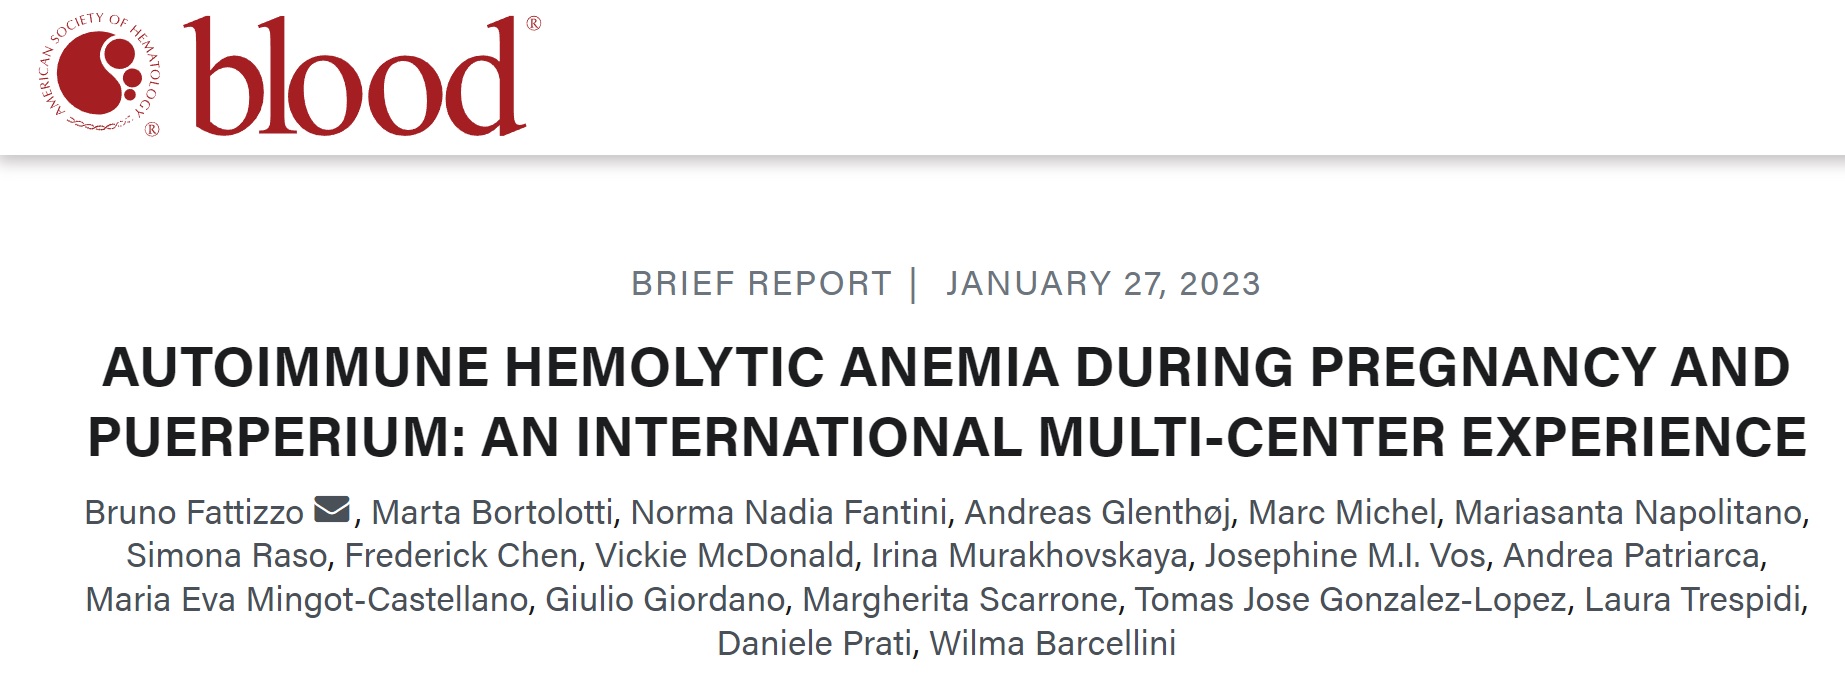1845x673 pixels.
Task: Open author Norma Nadia Fantini
Action: pyautogui.click(x=789, y=512)
